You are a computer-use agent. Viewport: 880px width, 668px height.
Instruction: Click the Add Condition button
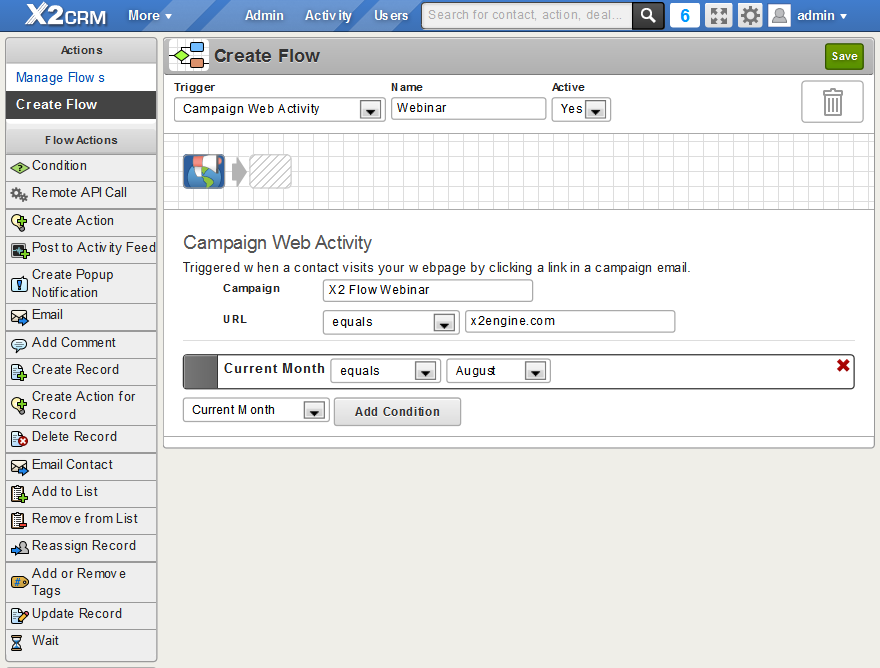coord(397,411)
